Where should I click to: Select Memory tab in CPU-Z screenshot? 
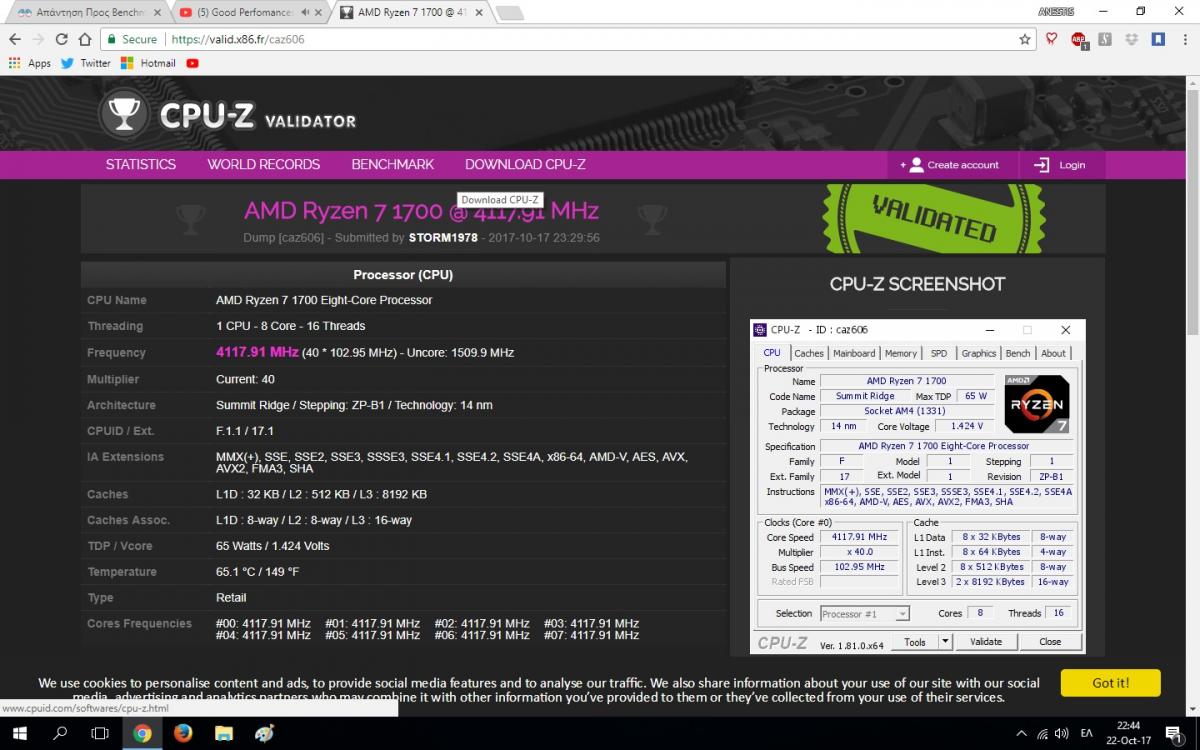(x=900, y=353)
